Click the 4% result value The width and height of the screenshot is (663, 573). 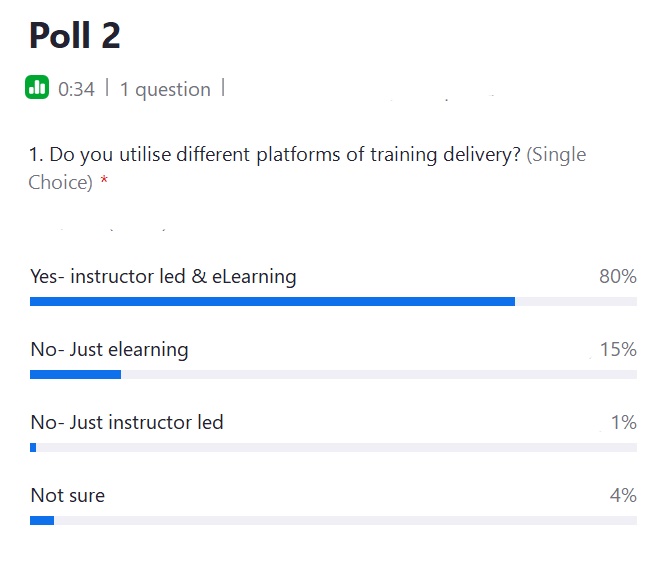(x=623, y=495)
